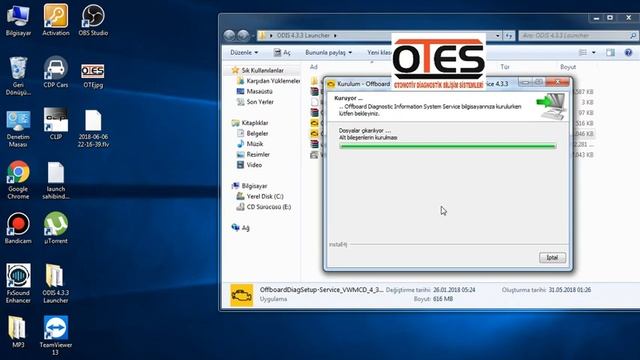Screen dimensions: 640x360
Task: Open Denetim Masası desktop icon
Action: click(x=18, y=129)
